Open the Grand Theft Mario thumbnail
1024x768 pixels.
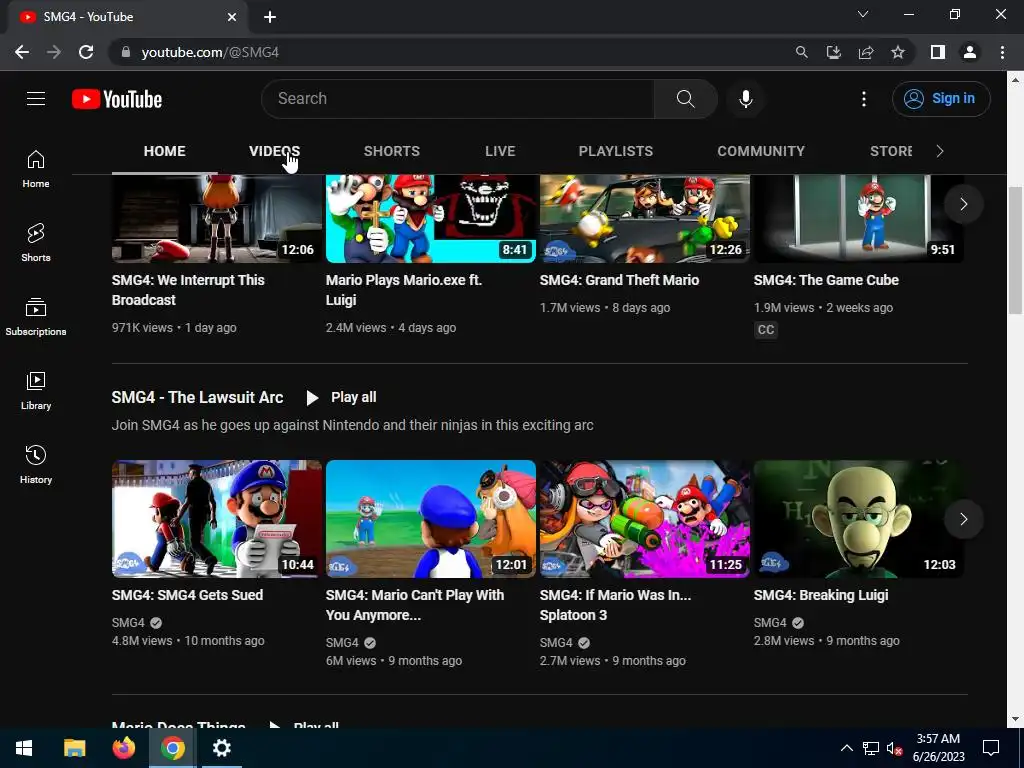645,219
